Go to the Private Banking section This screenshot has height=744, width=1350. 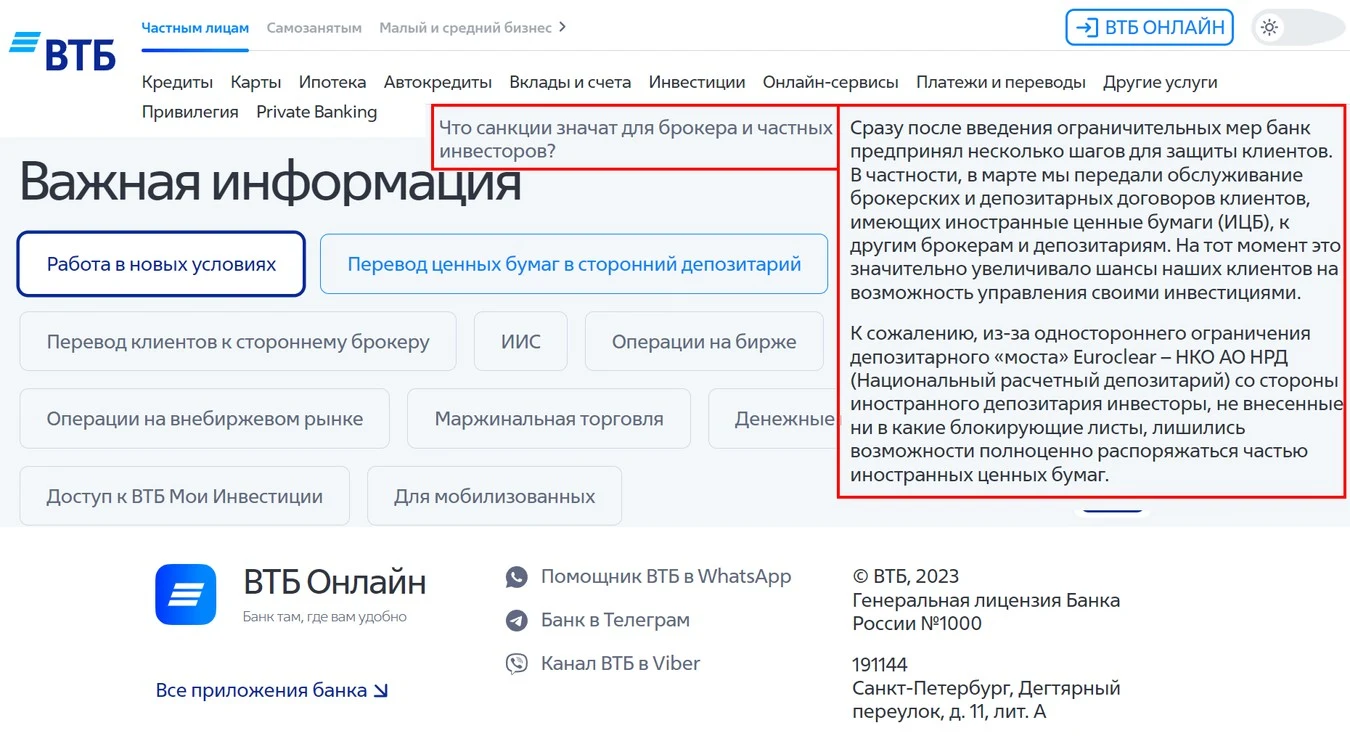[316, 112]
